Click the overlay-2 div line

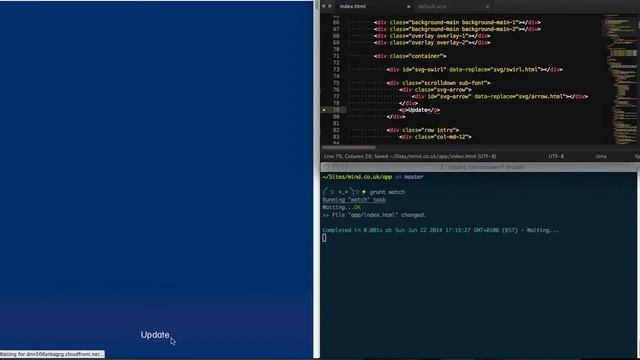pyautogui.click(x=432, y=42)
